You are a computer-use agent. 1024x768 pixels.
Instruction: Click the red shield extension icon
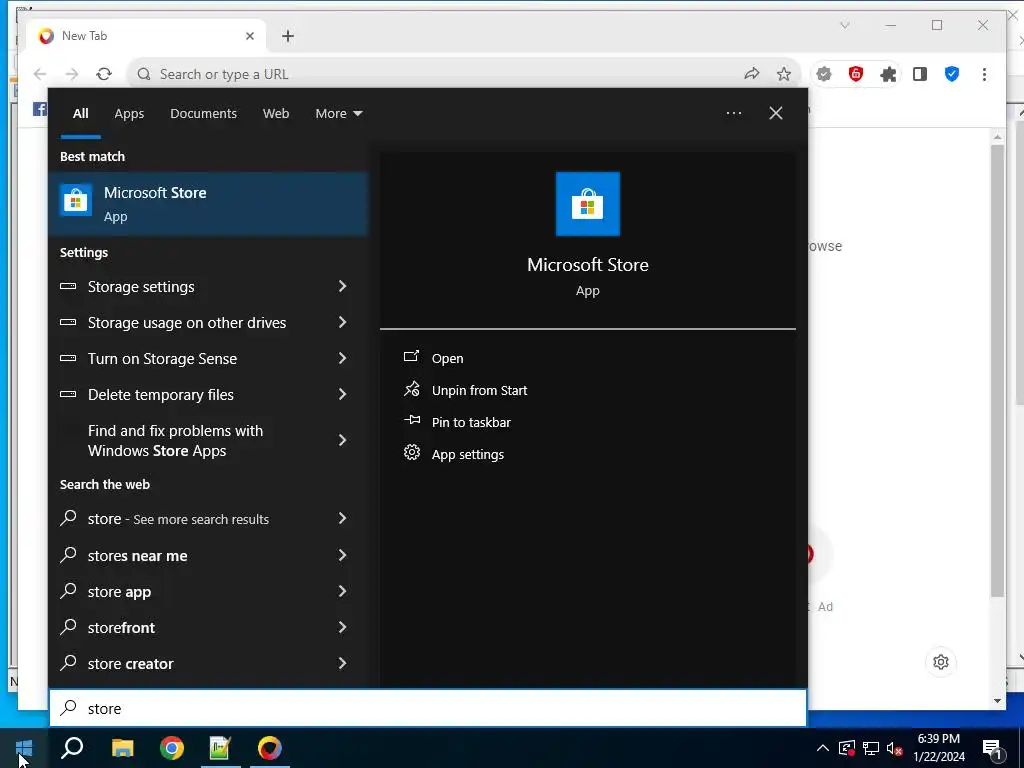coord(856,74)
